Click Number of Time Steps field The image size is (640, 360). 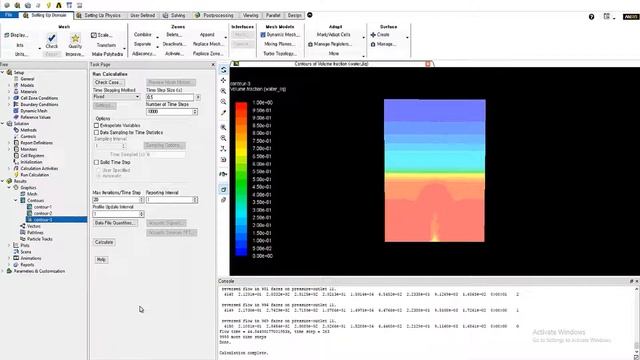(x=169, y=111)
